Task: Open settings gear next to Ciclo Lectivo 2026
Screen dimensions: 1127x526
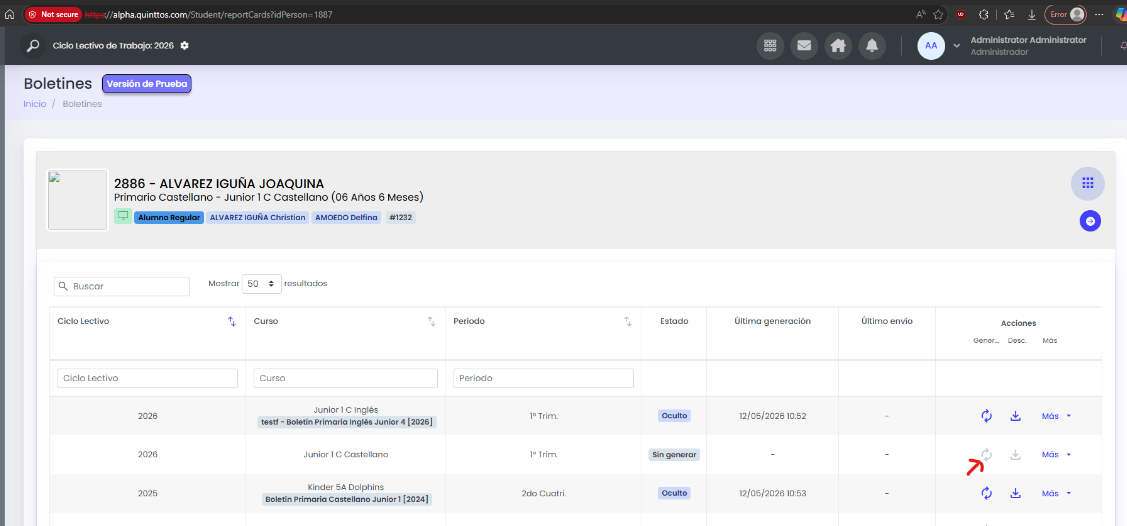Action: (185, 45)
